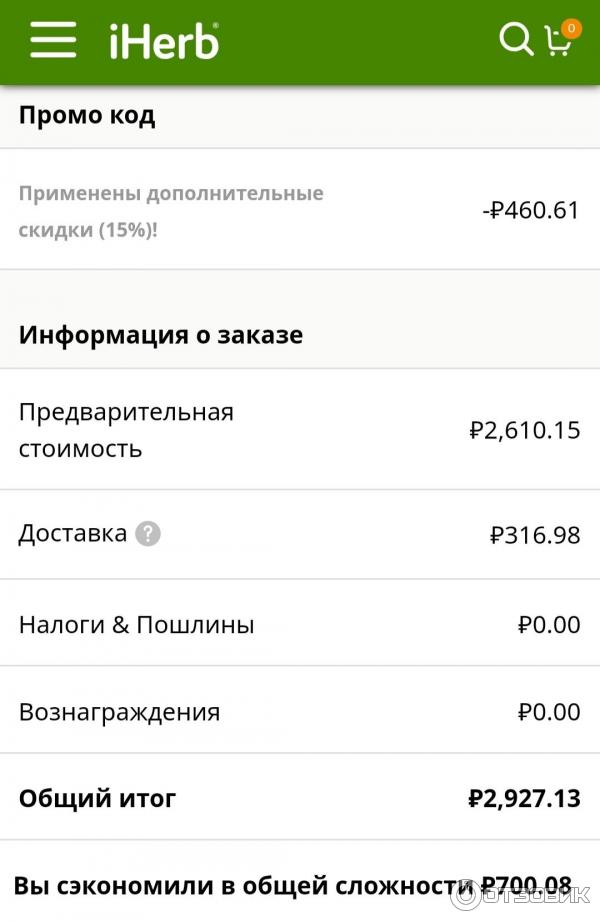
Task: Tap the -₽460.61 discount amount
Action: coord(530,210)
